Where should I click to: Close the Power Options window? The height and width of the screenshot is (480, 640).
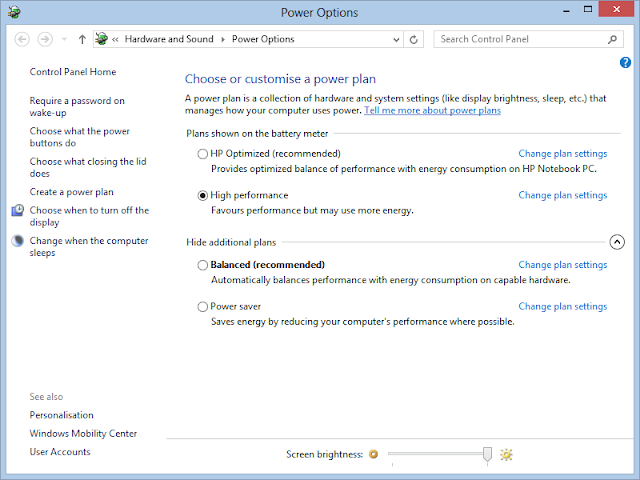click(617, 9)
